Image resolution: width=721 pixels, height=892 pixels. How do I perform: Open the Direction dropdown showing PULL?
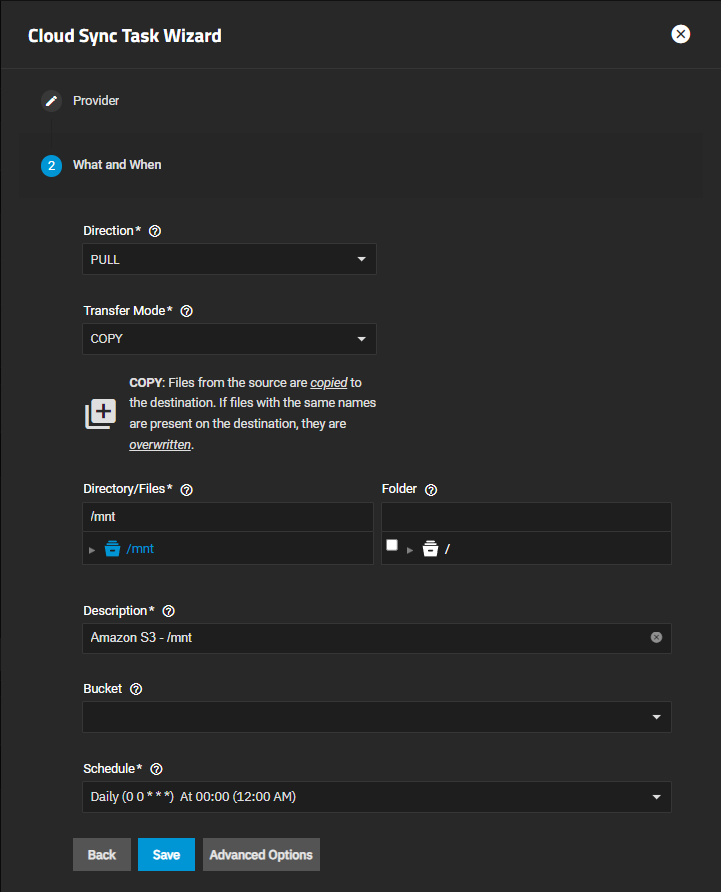229,259
